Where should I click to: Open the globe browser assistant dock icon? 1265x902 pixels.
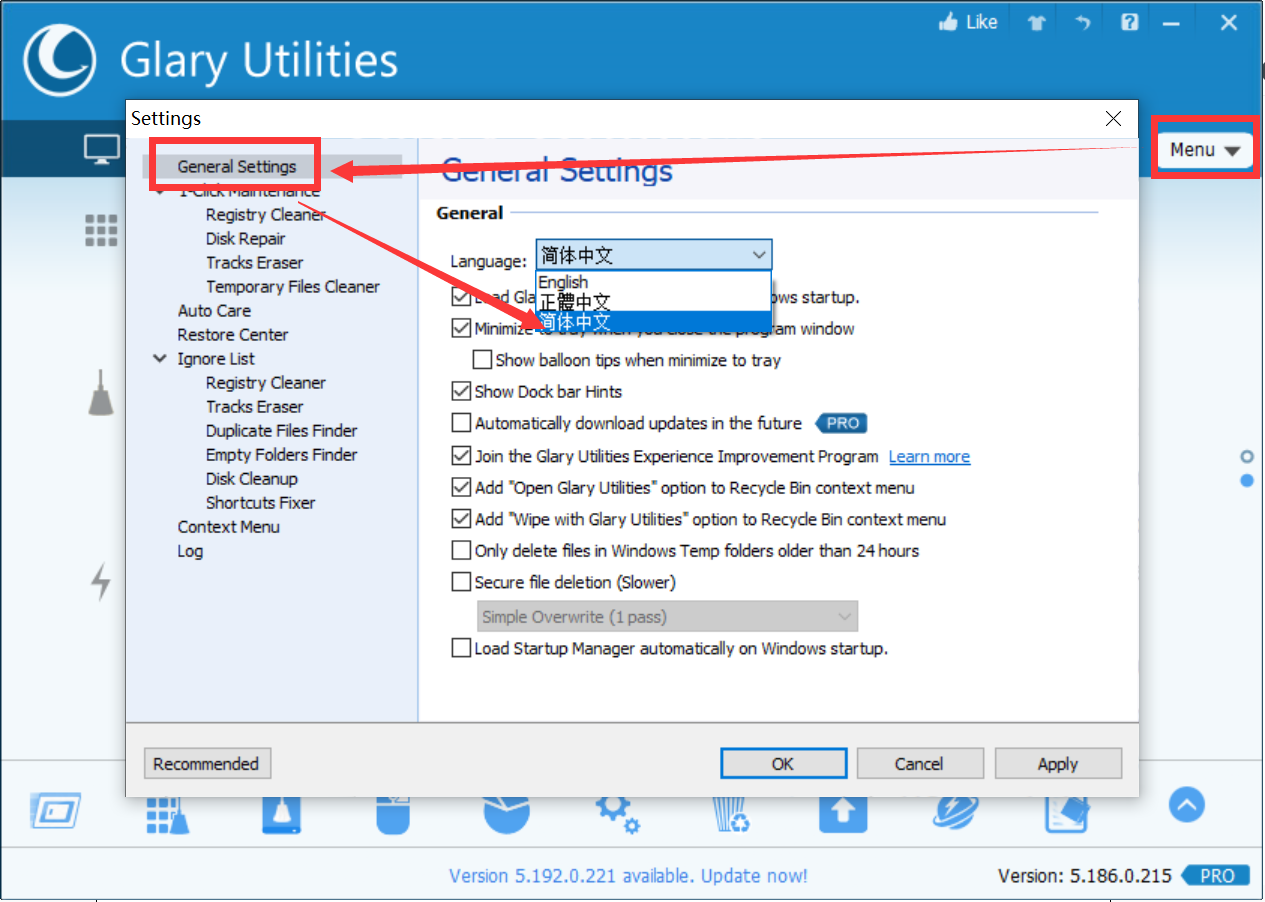click(x=956, y=813)
